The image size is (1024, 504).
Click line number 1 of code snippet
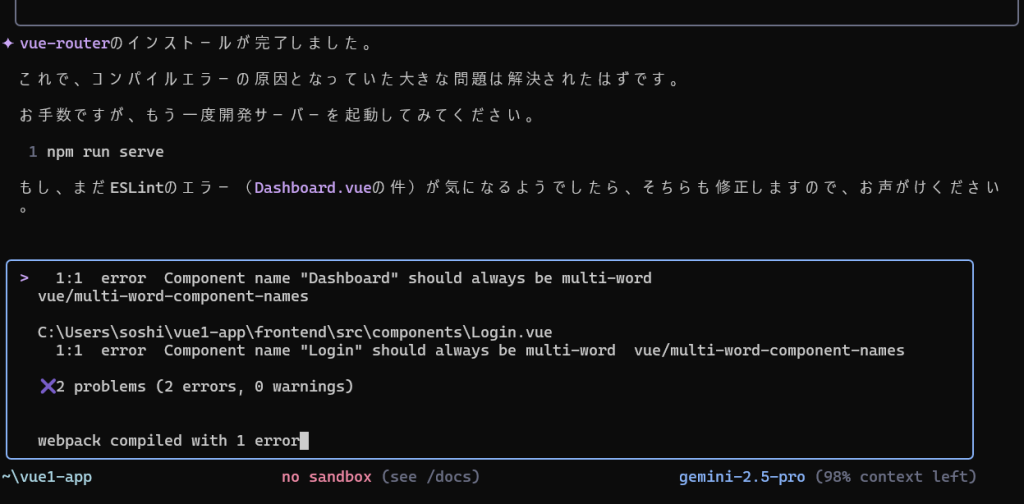click(33, 152)
